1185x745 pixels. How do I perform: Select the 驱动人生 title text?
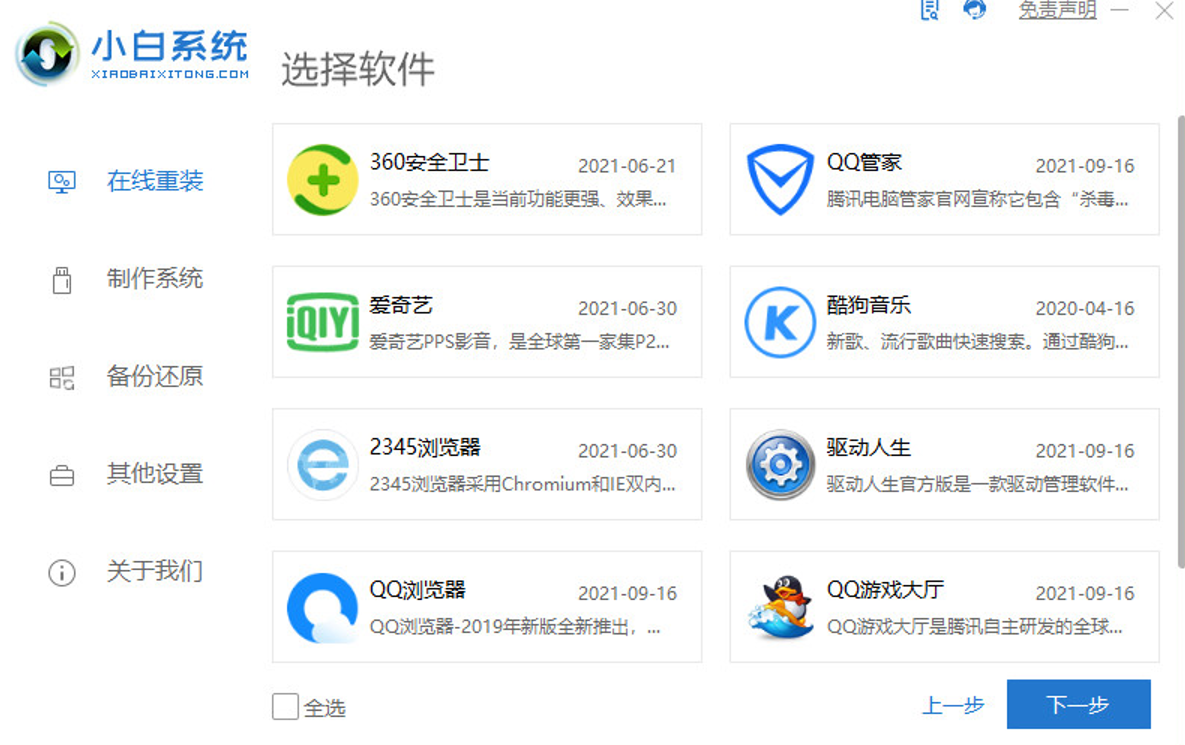coord(868,447)
